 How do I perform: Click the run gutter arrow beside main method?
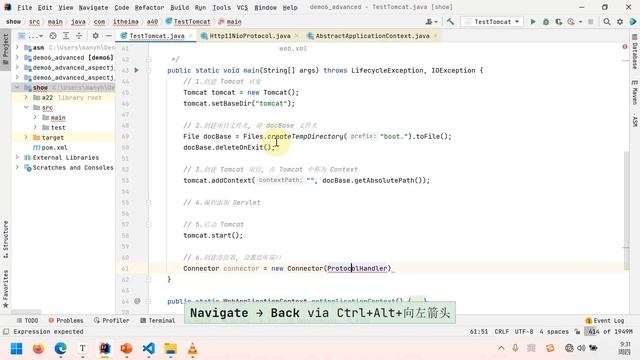coord(136,70)
